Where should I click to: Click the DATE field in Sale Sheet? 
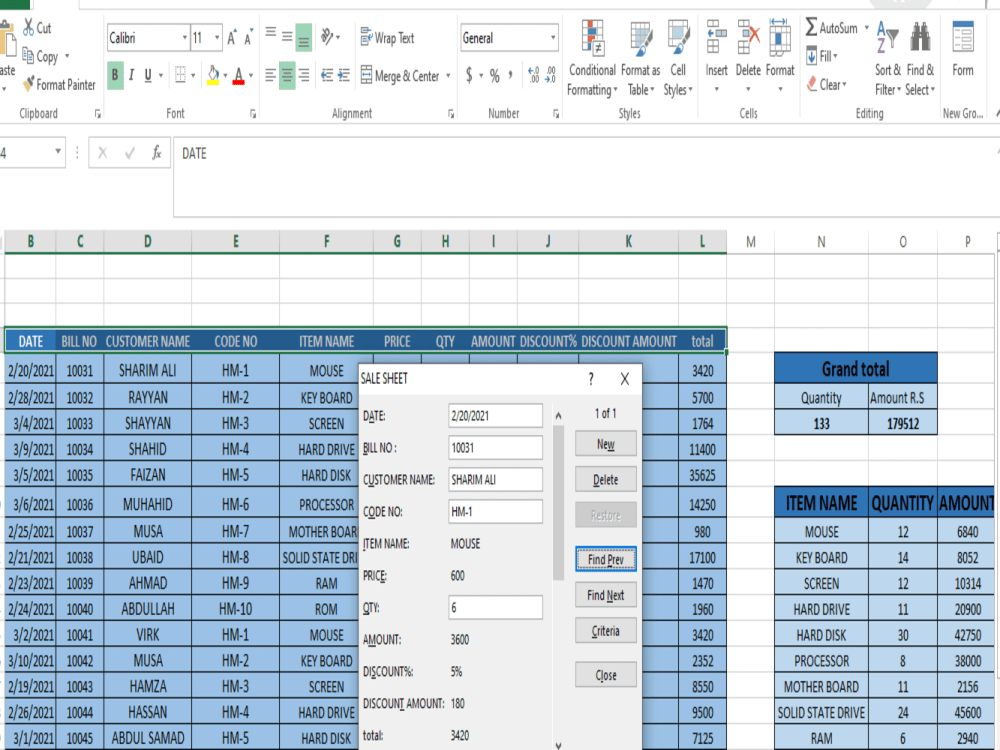click(495, 415)
